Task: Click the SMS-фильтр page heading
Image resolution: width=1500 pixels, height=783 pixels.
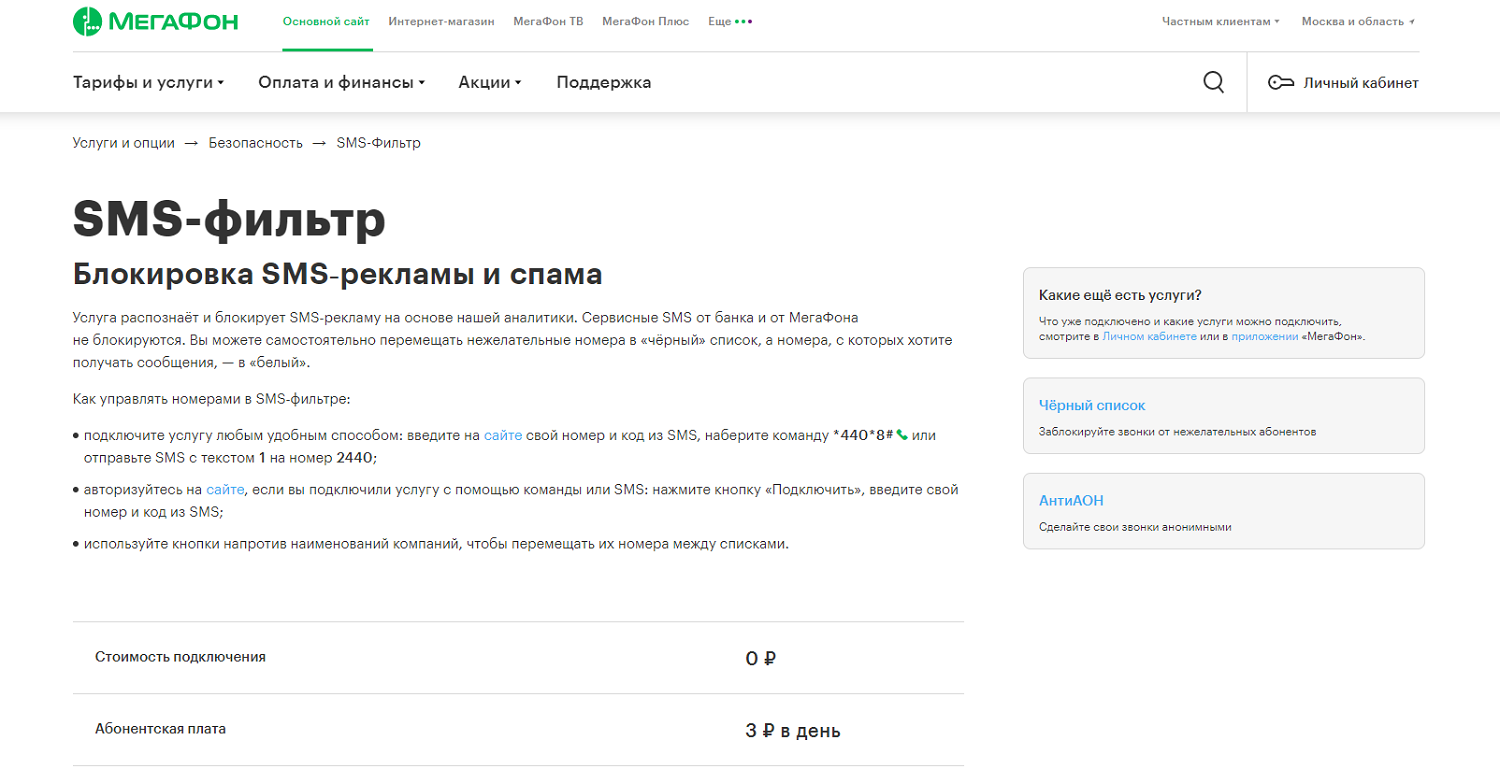Action: tap(229, 219)
